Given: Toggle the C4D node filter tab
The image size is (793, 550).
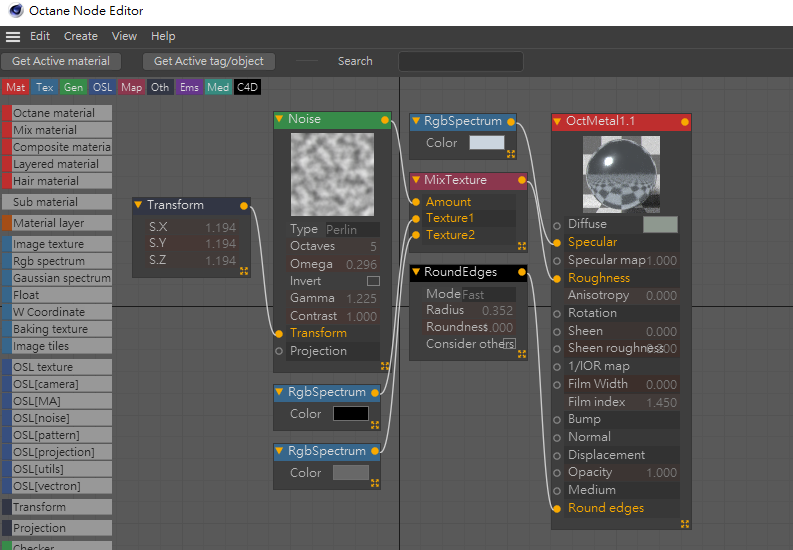Looking at the screenshot, I should 247,87.
